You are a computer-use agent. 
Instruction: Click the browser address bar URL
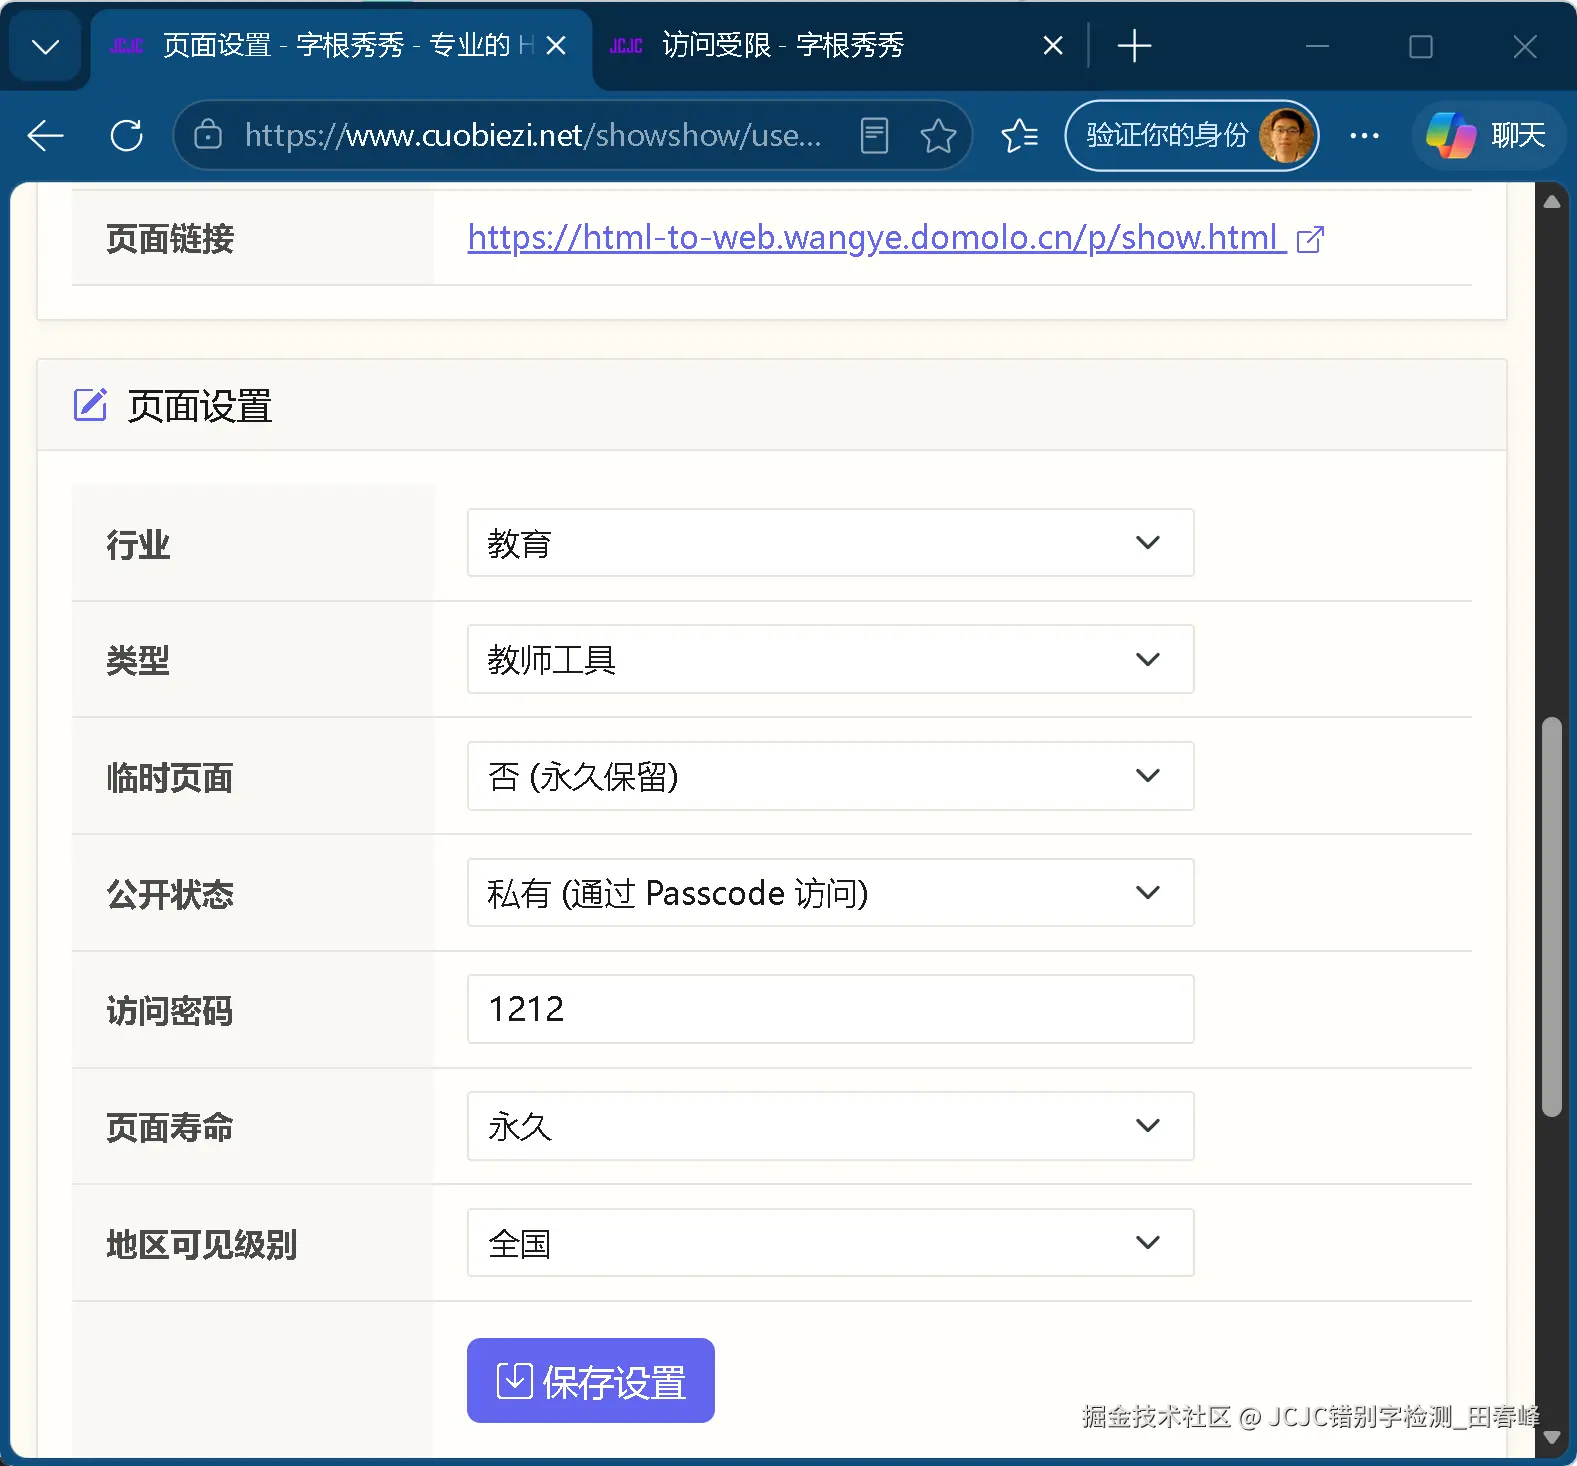pyautogui.click(x=533, y=135)
